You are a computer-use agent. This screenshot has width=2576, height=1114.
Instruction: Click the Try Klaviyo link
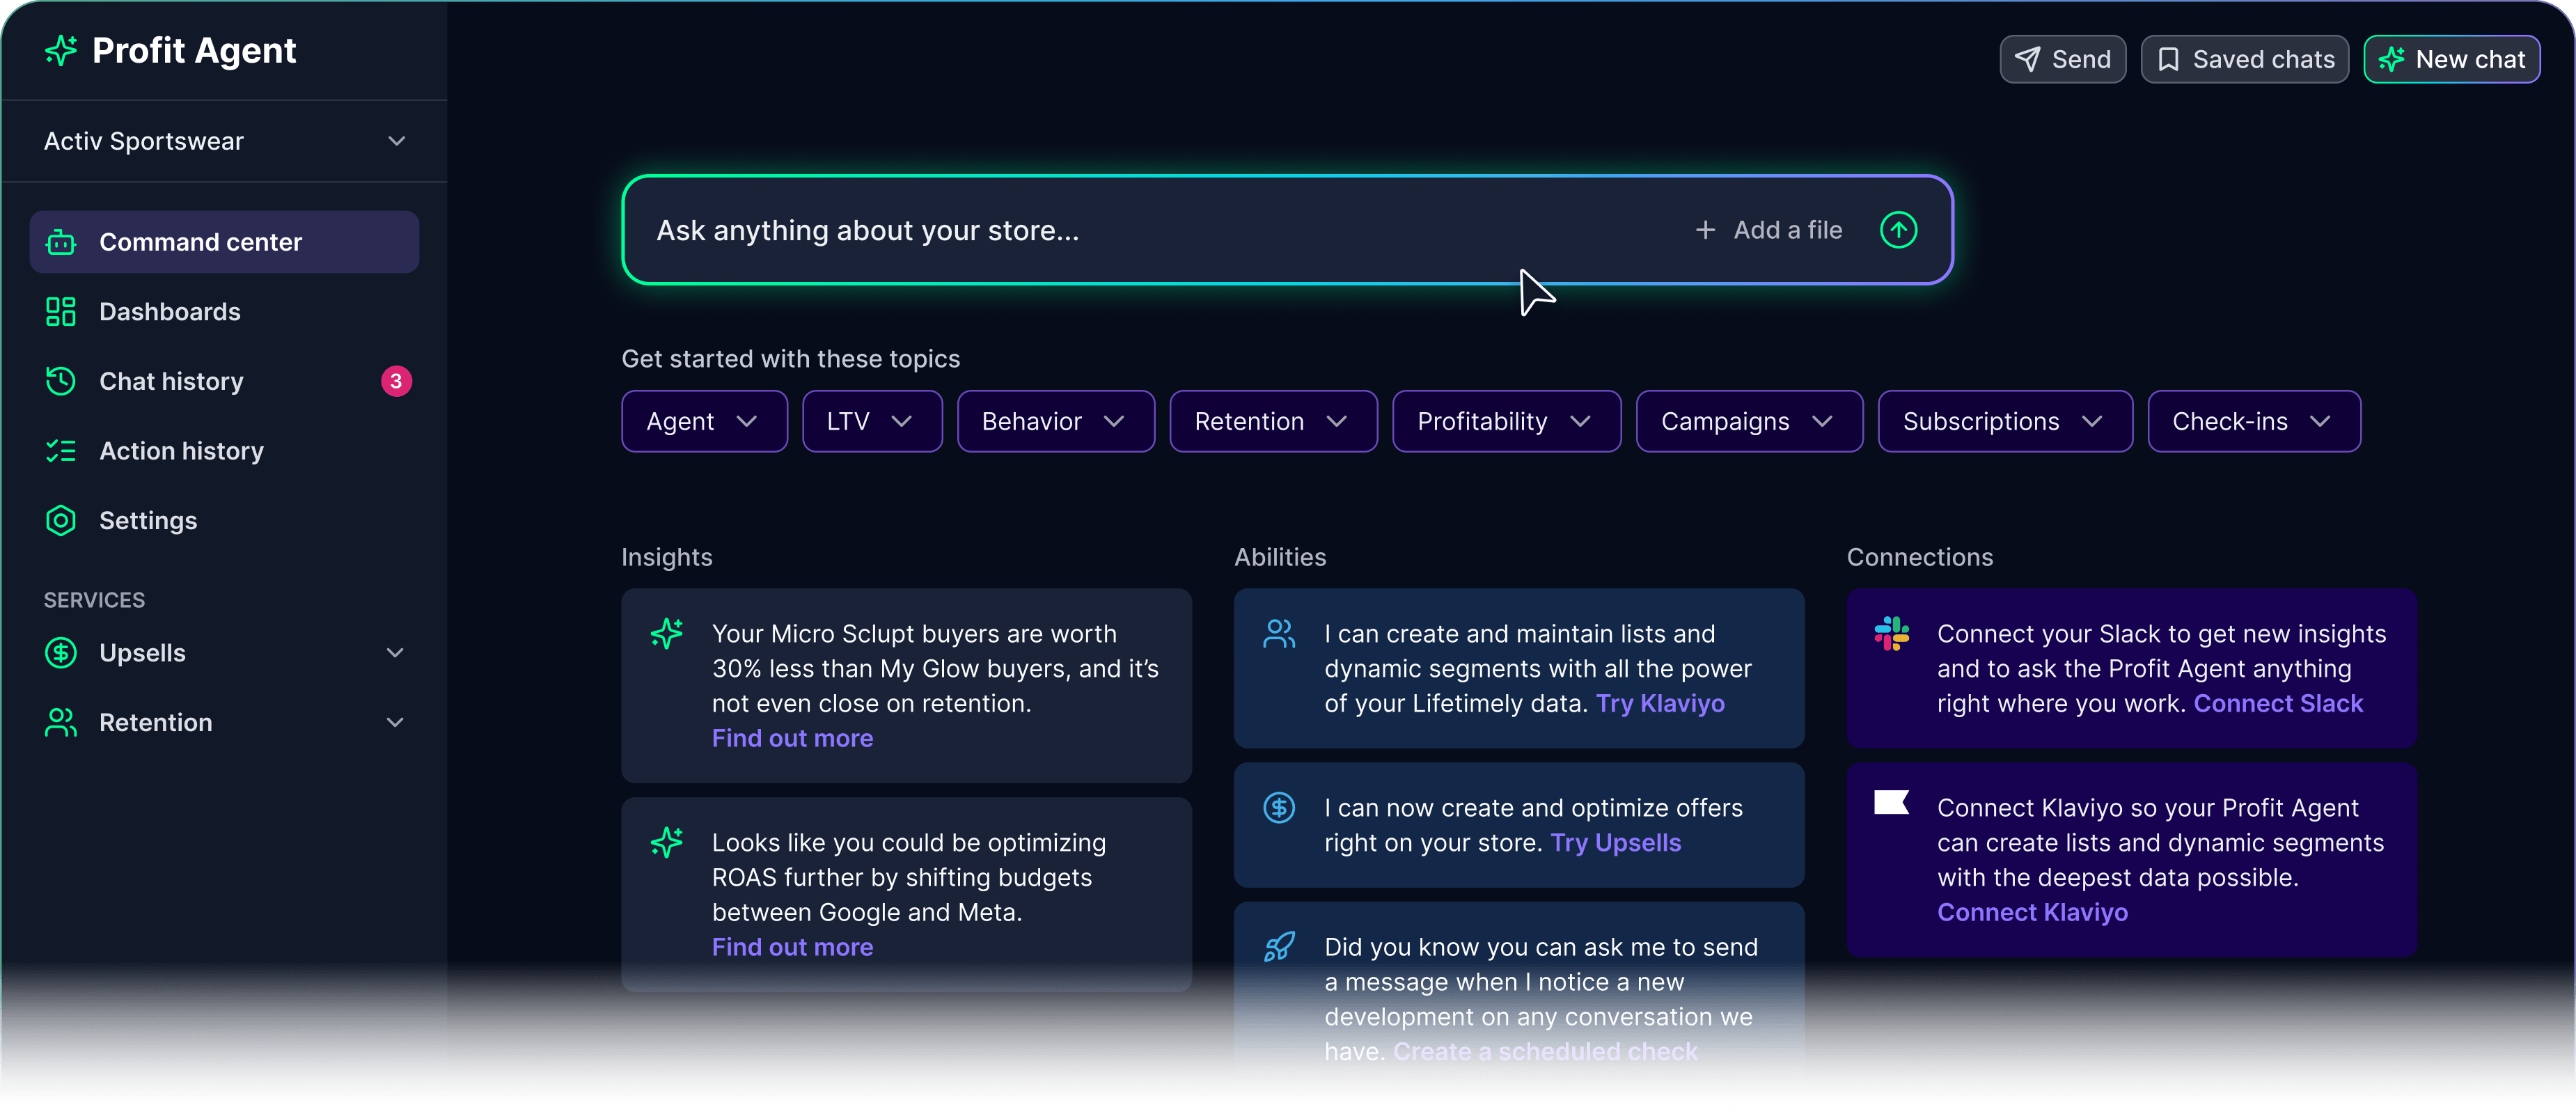click(x=1660, y=704)
